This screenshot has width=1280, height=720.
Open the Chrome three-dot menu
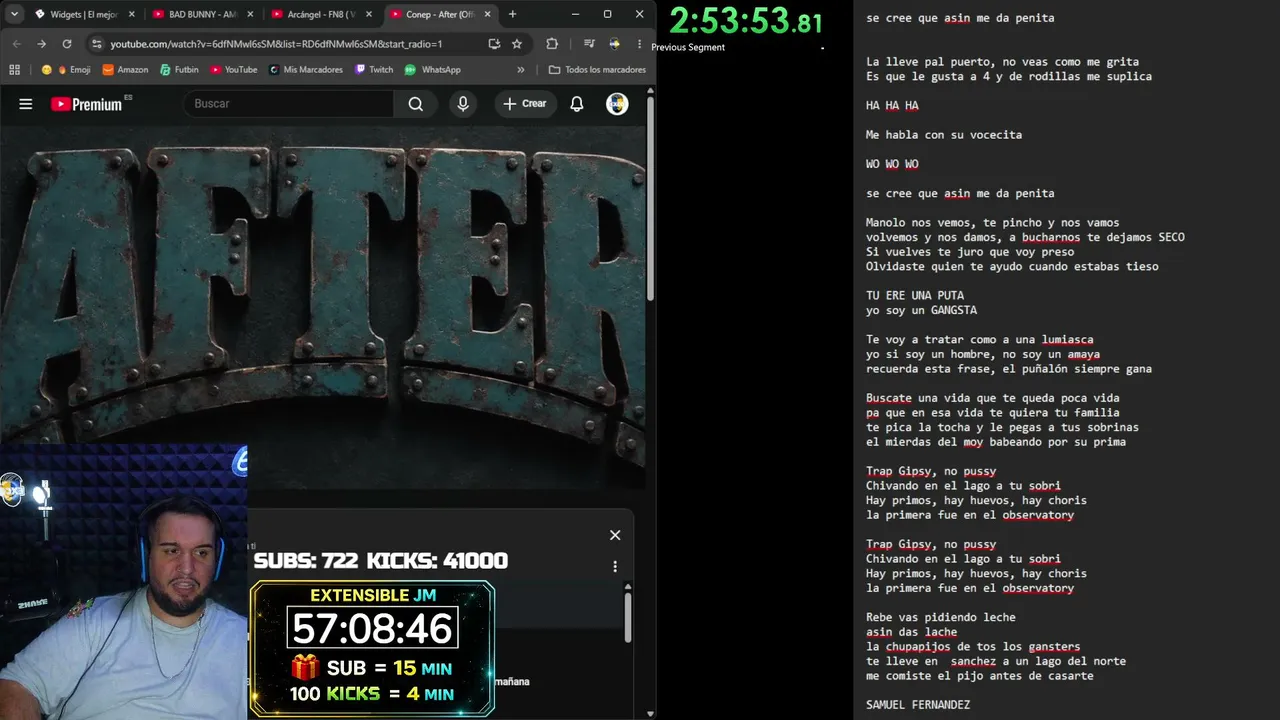(639, 44)
